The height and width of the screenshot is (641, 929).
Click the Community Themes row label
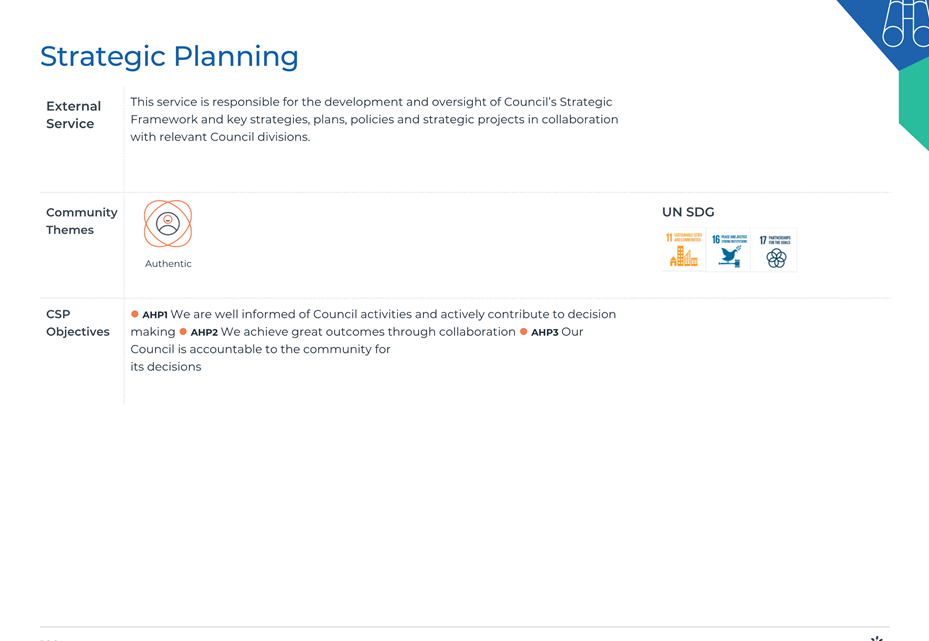(x=82, y=221)
